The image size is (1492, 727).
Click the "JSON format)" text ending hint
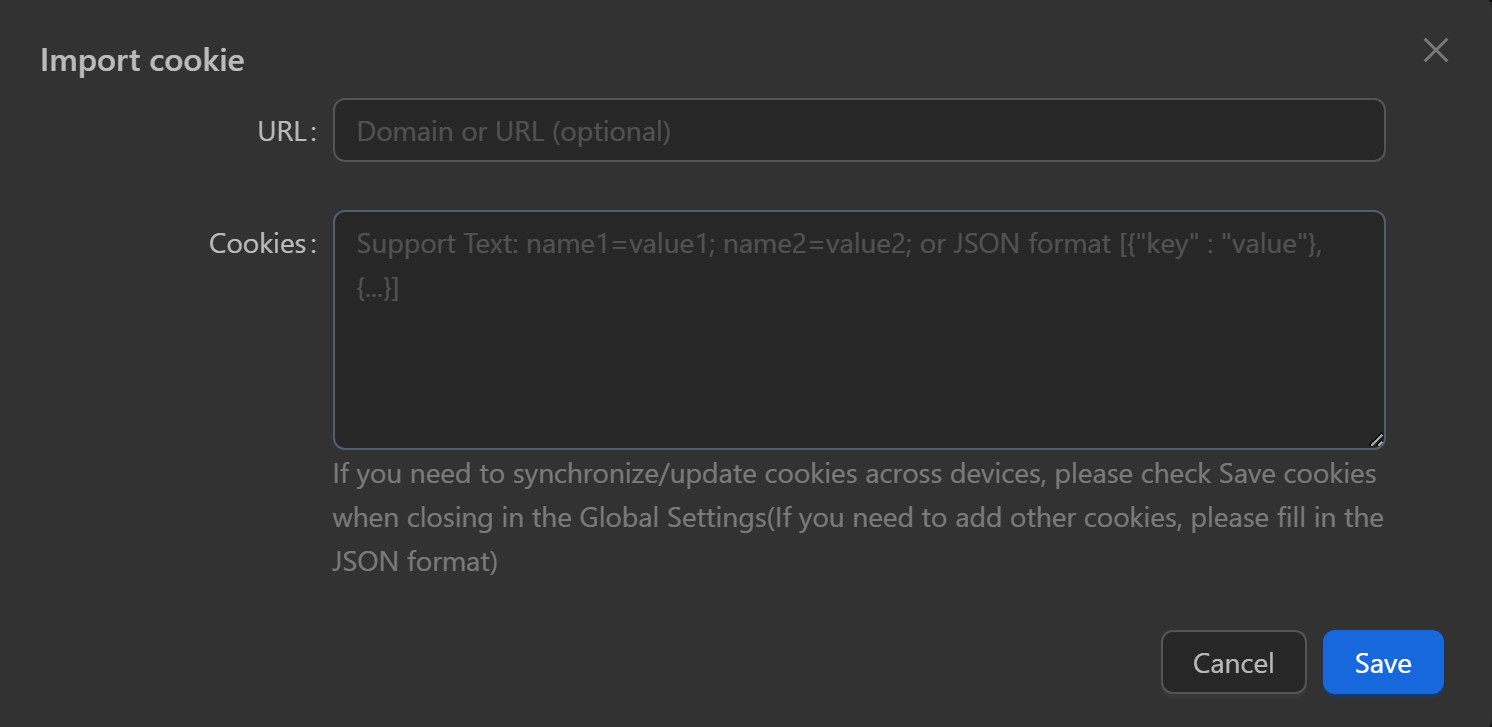coord(415,562)
